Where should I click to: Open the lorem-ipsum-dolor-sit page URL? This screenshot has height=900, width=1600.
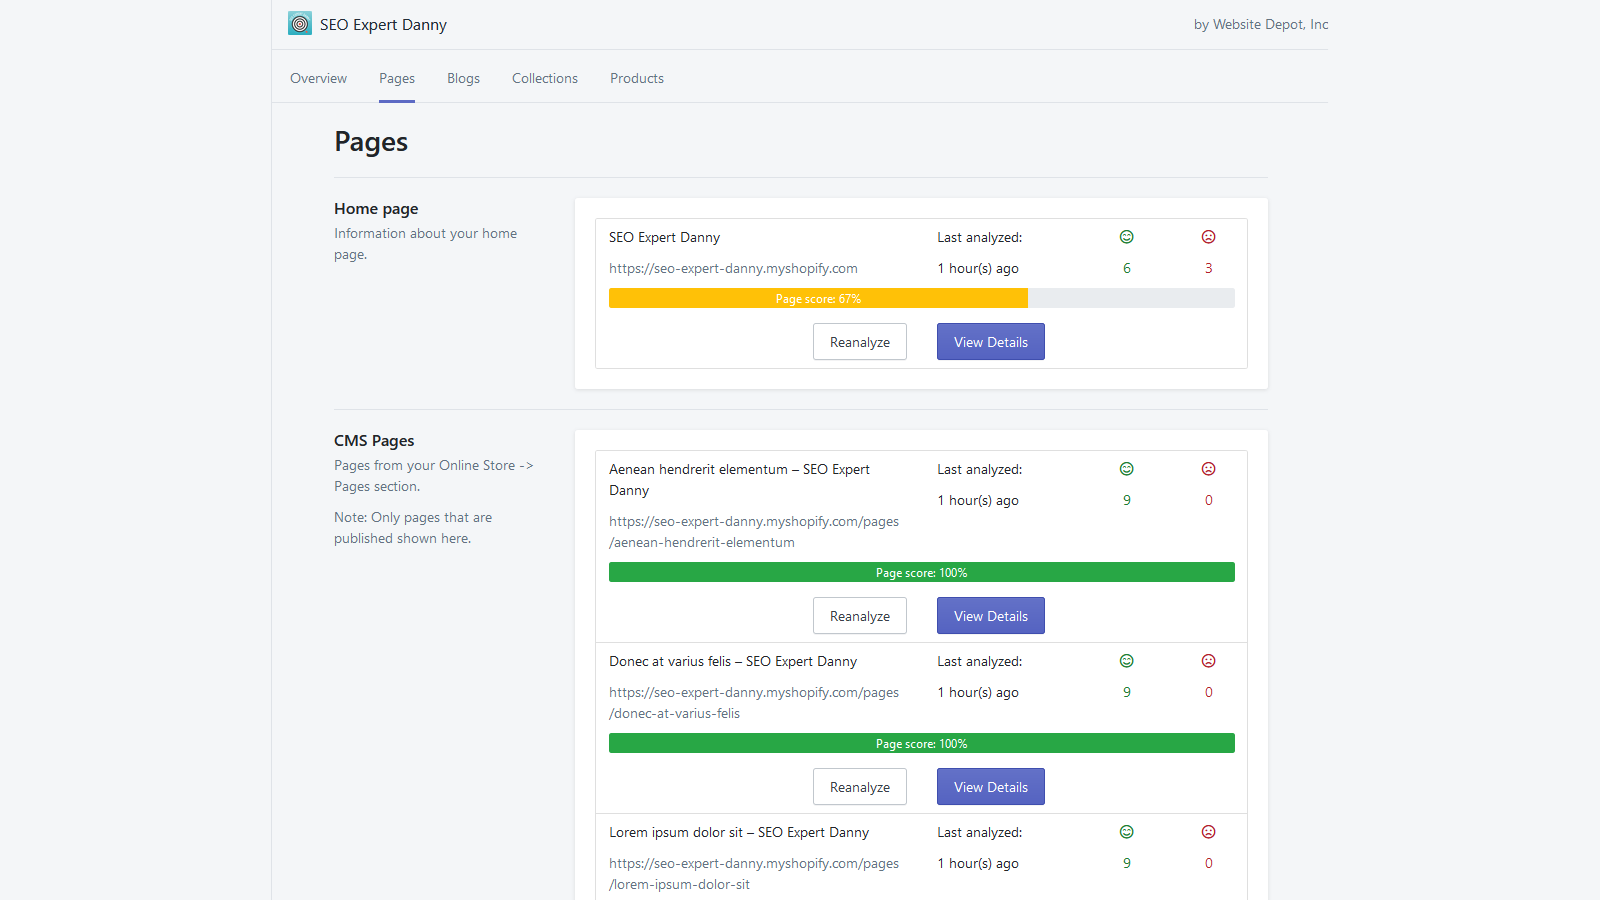click(x=754, y=874)
